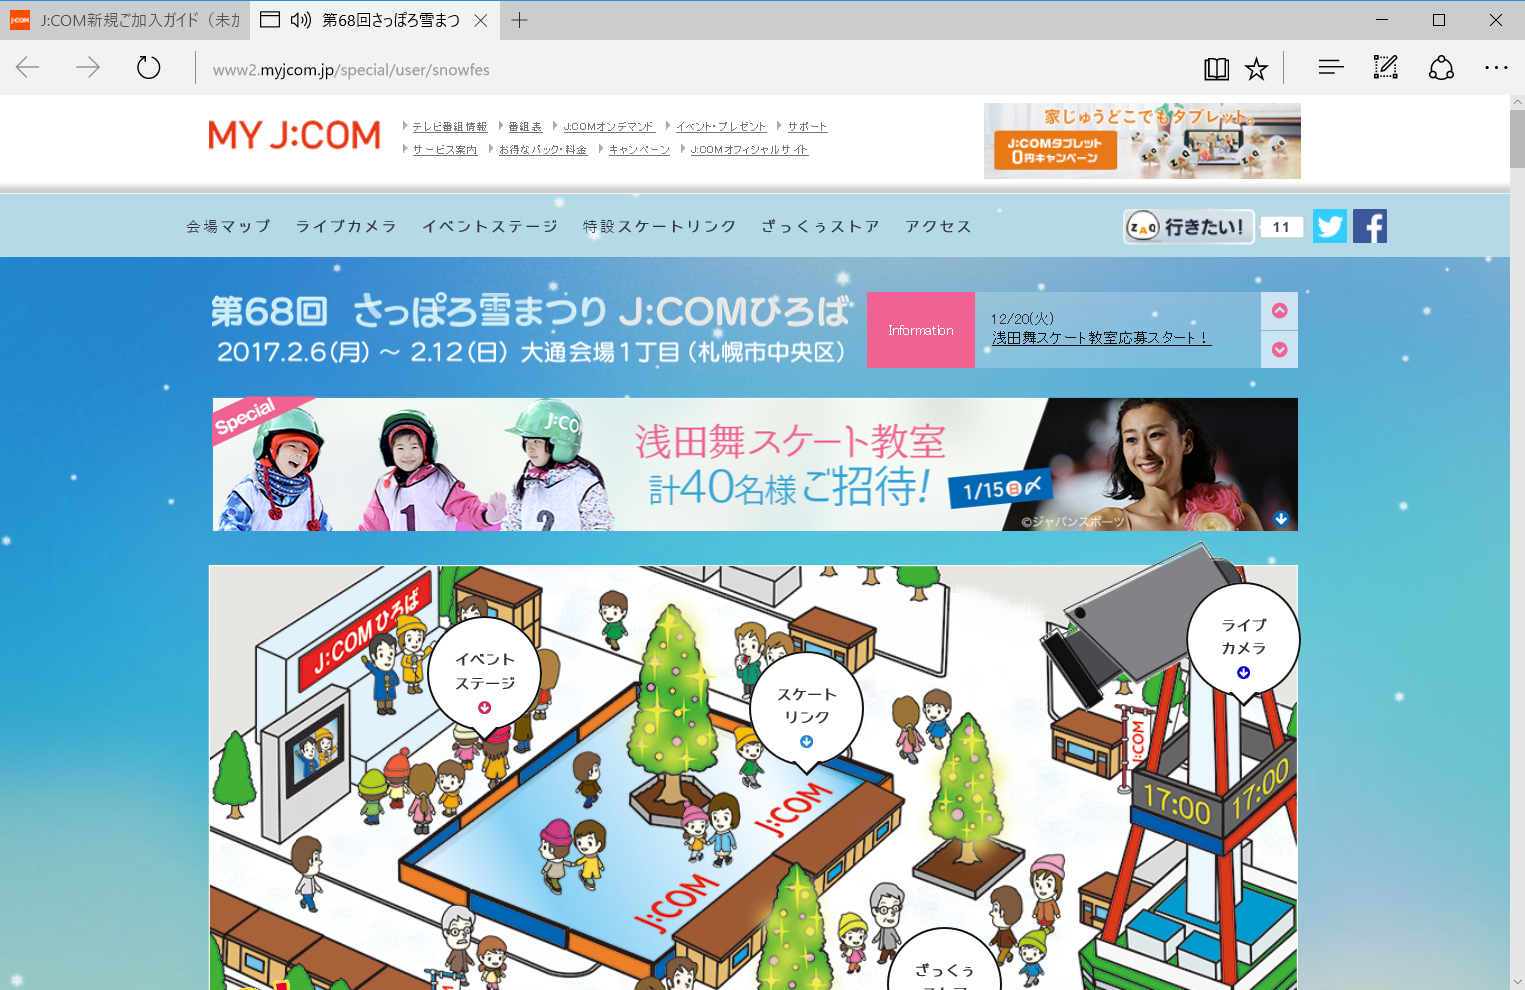
Task: Click the ライブカメラ map bubble
Action: click(x=1243, y=644)
